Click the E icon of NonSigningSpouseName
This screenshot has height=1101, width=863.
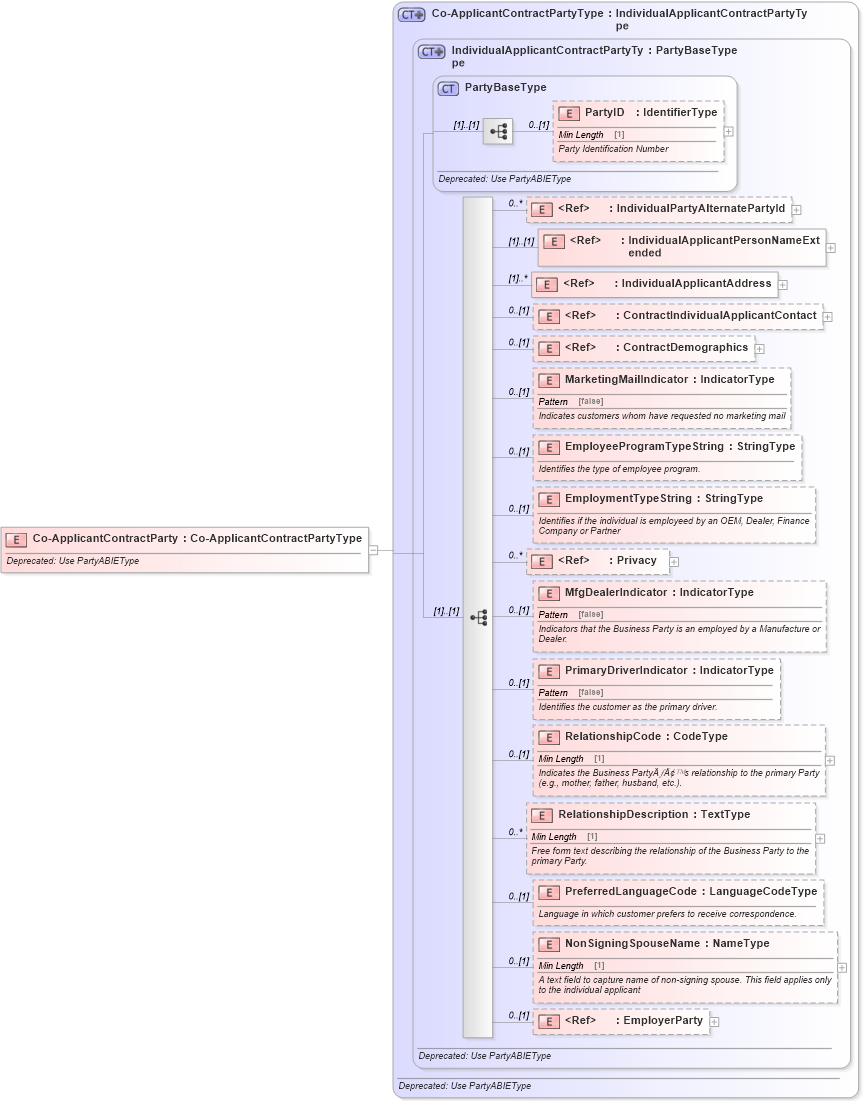tap(548, 943)
